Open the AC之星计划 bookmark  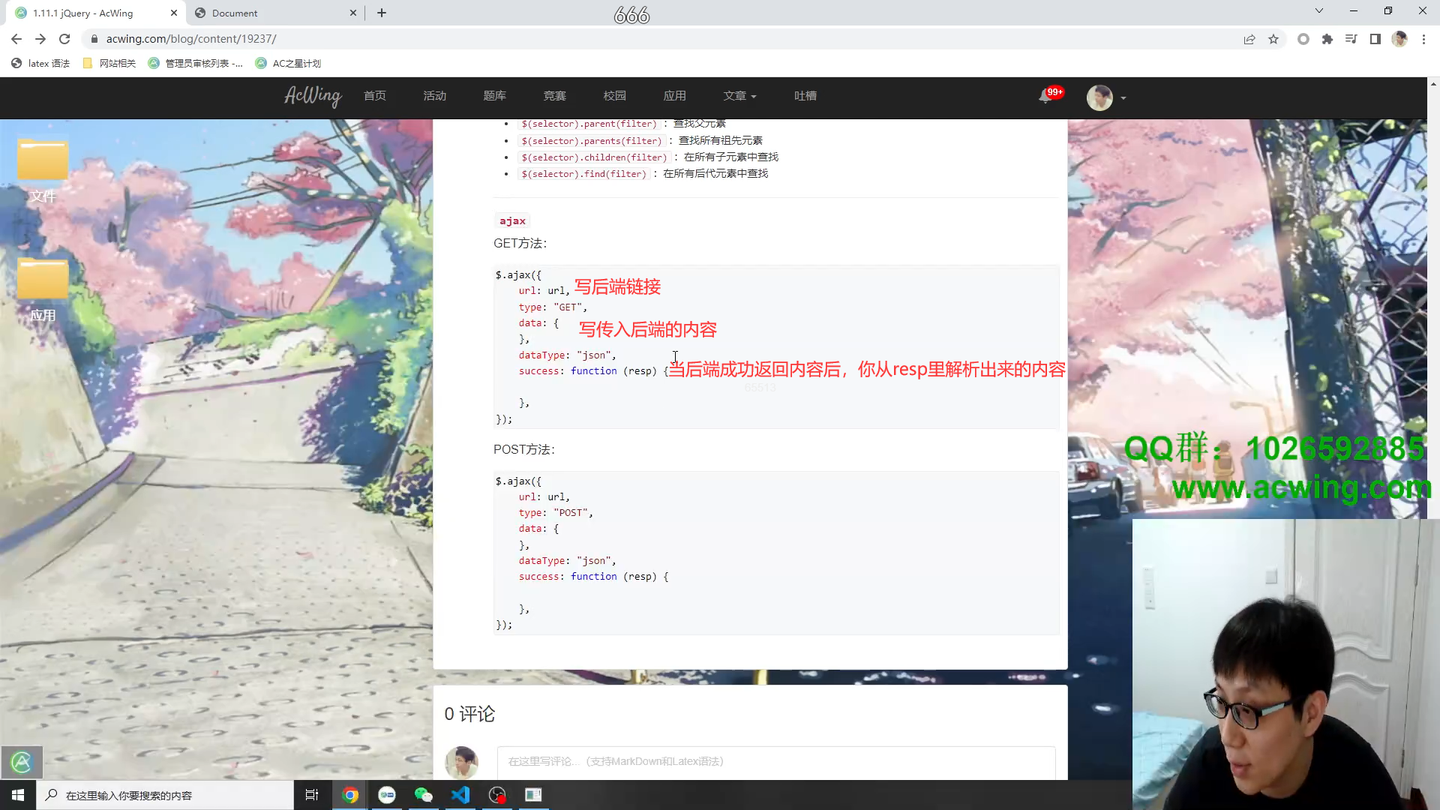(288, 63)
